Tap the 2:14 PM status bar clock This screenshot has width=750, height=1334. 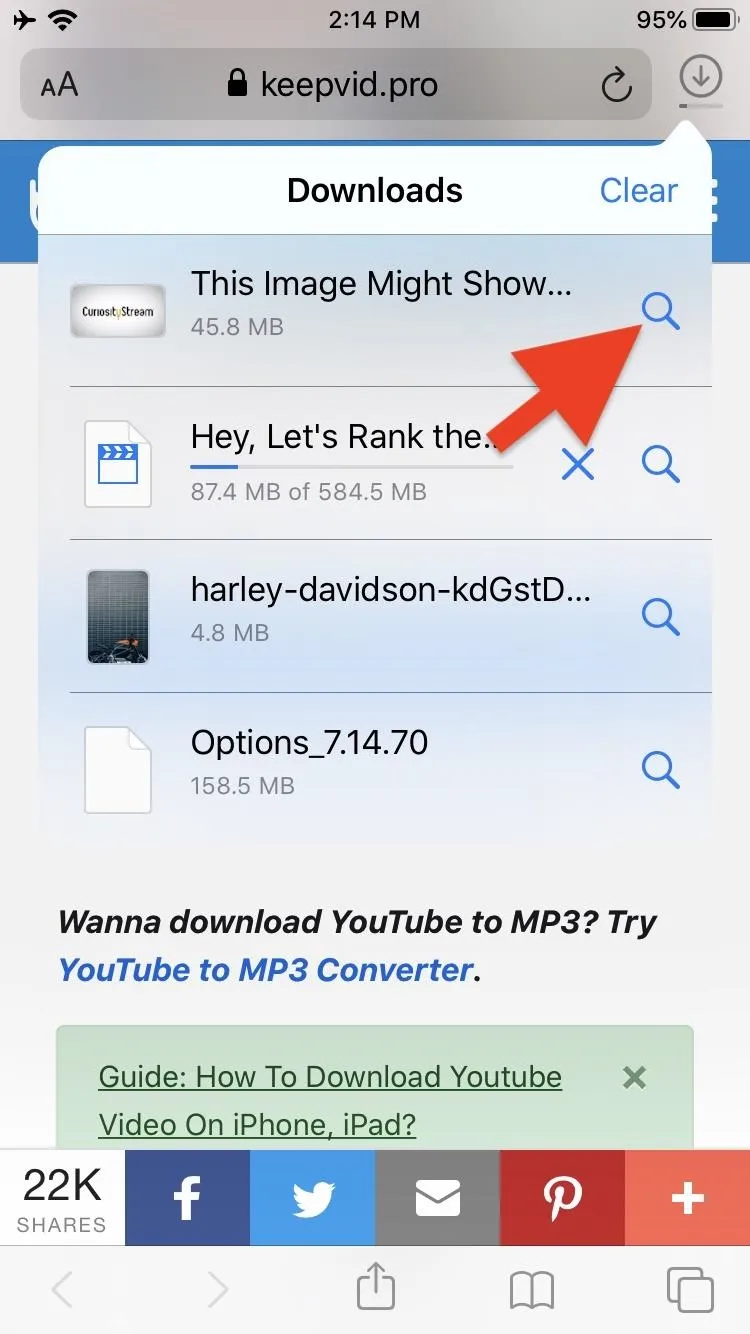point(373,19)
